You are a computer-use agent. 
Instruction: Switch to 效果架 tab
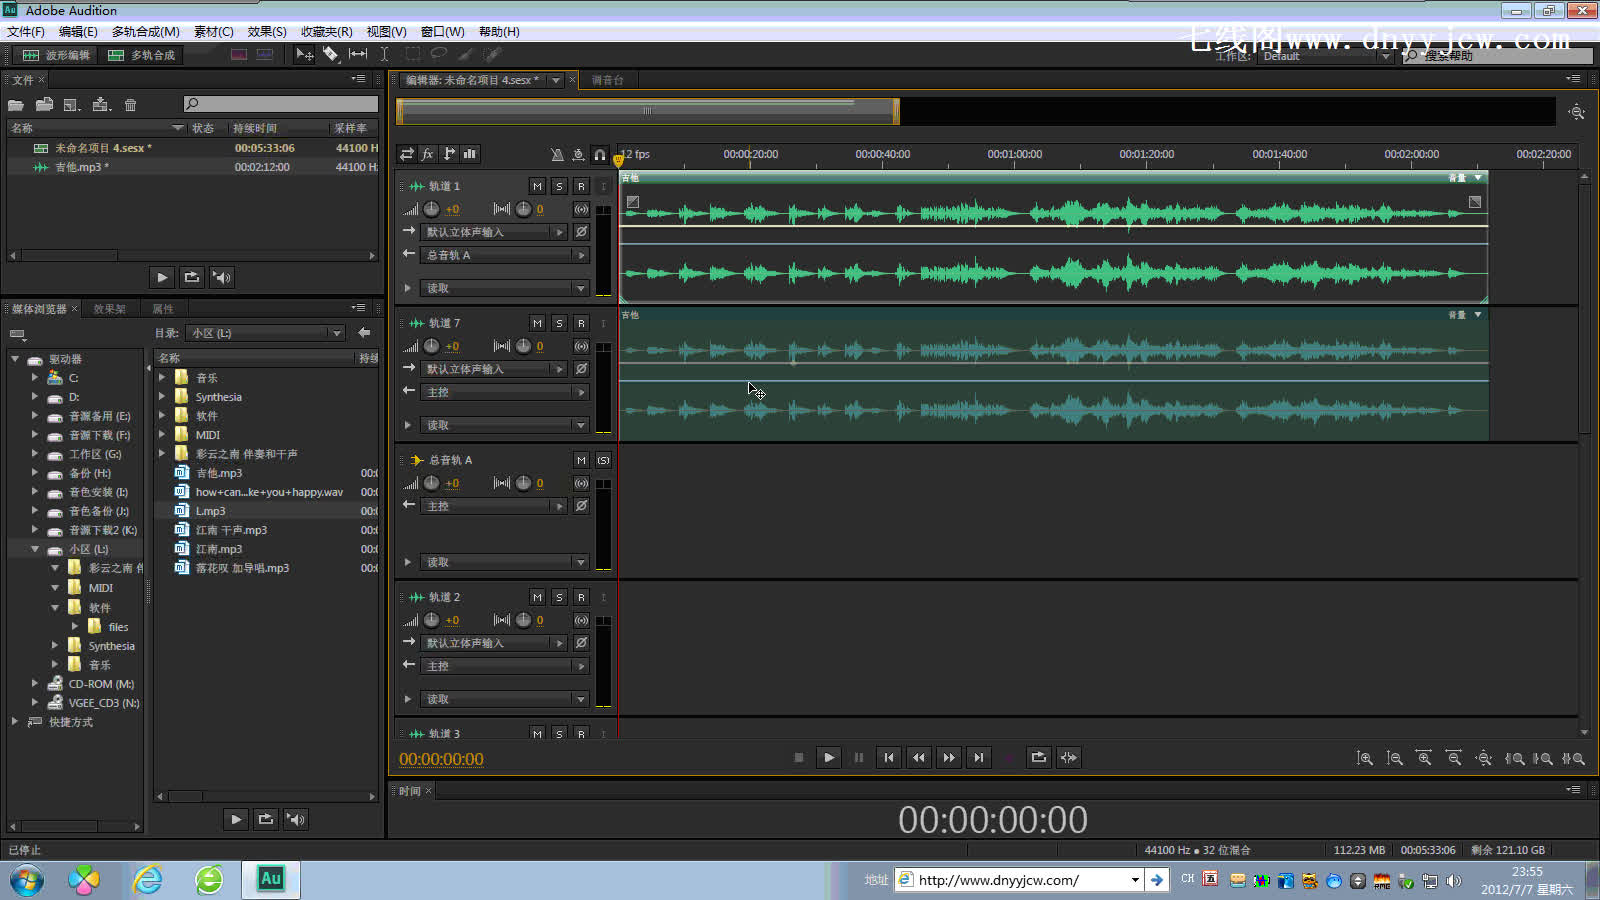coord(109,309)
